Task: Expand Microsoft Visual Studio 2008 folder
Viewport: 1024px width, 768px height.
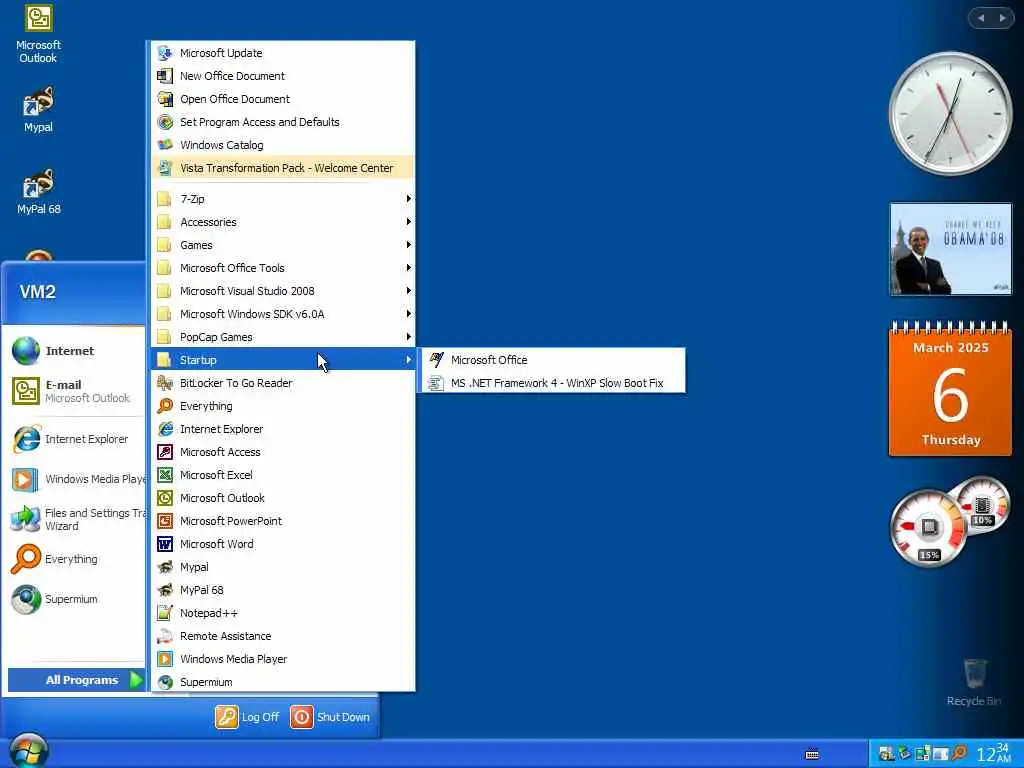Action: (283, 291)
